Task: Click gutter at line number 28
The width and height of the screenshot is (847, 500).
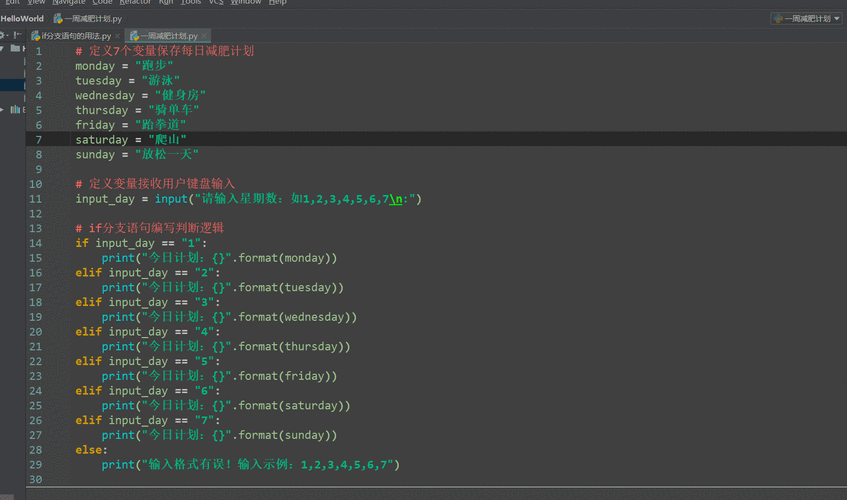Action: (36, 450)
